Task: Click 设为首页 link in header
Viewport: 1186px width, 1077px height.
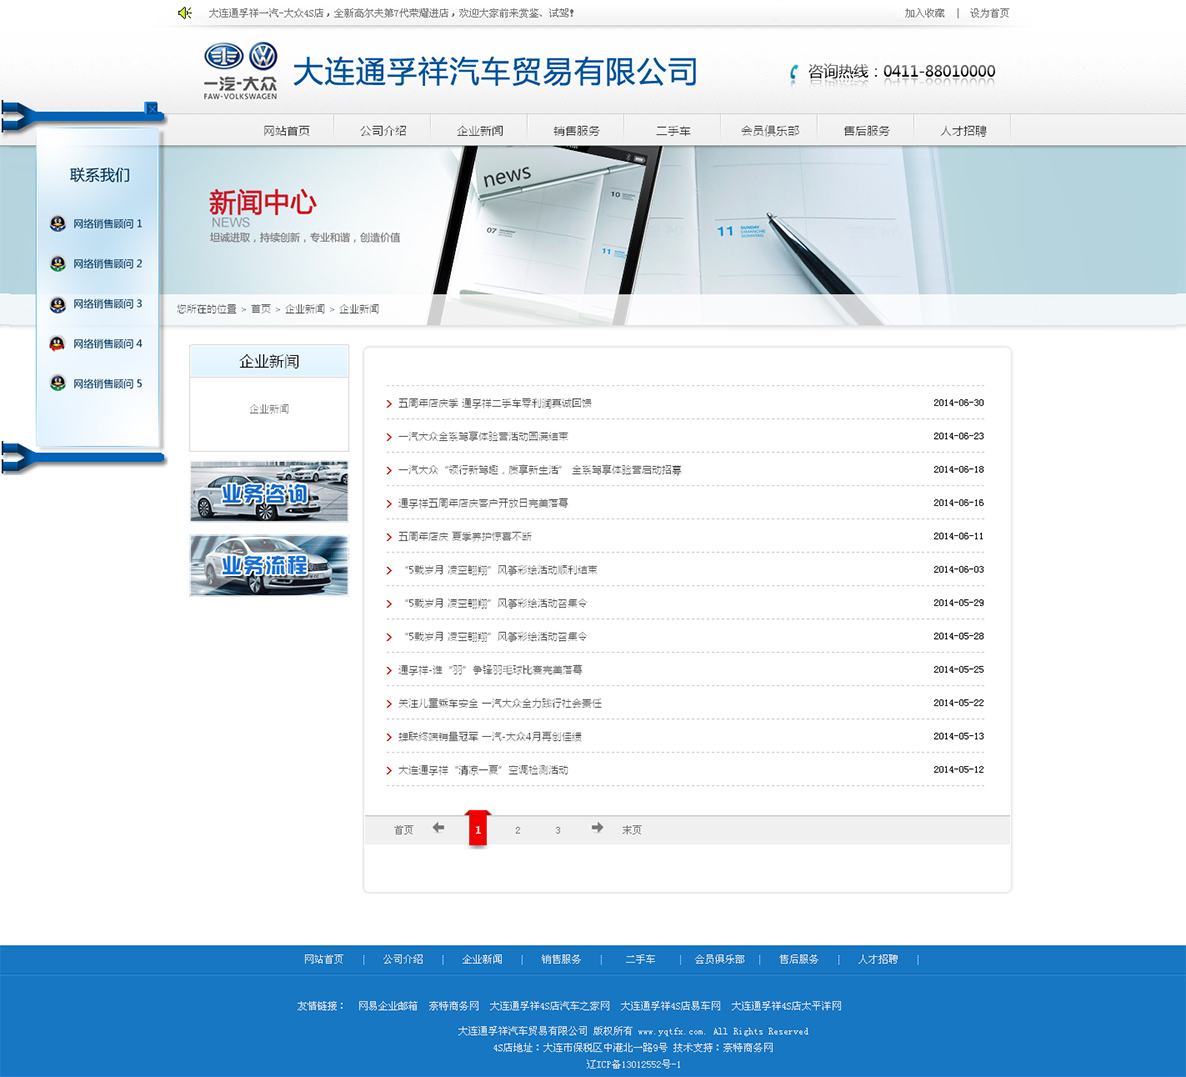Action: click(x=989, y=13)
